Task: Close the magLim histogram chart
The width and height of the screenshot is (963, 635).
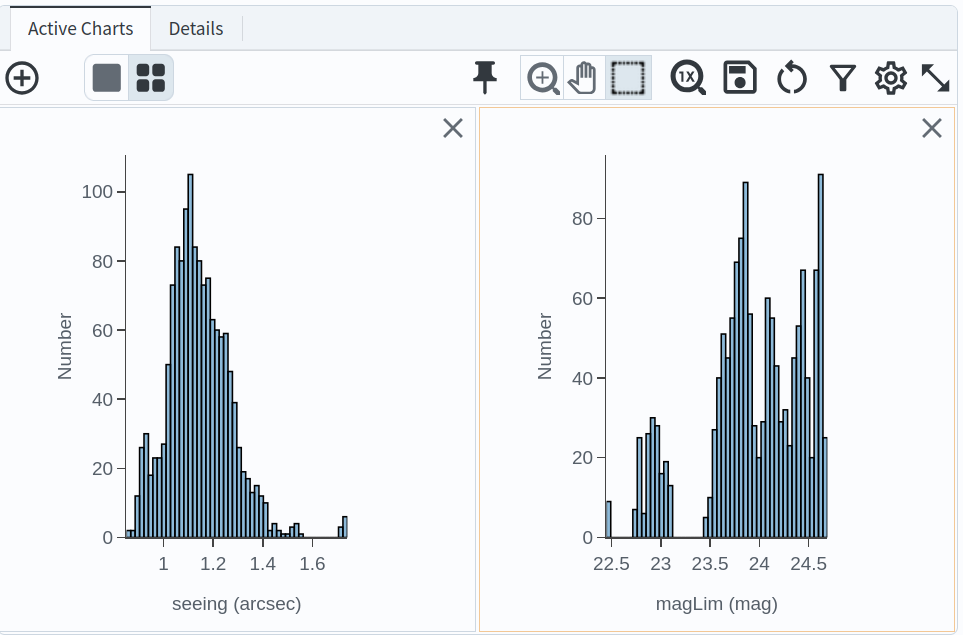Action: (x=932, y=128)
